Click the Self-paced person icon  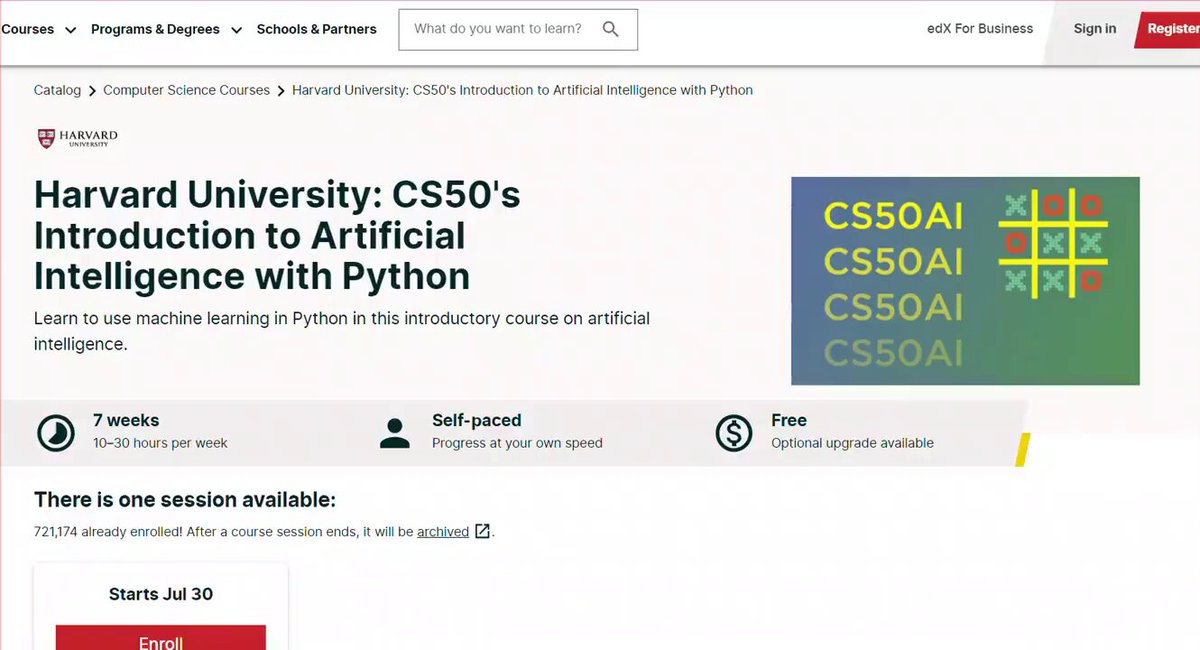395,433
